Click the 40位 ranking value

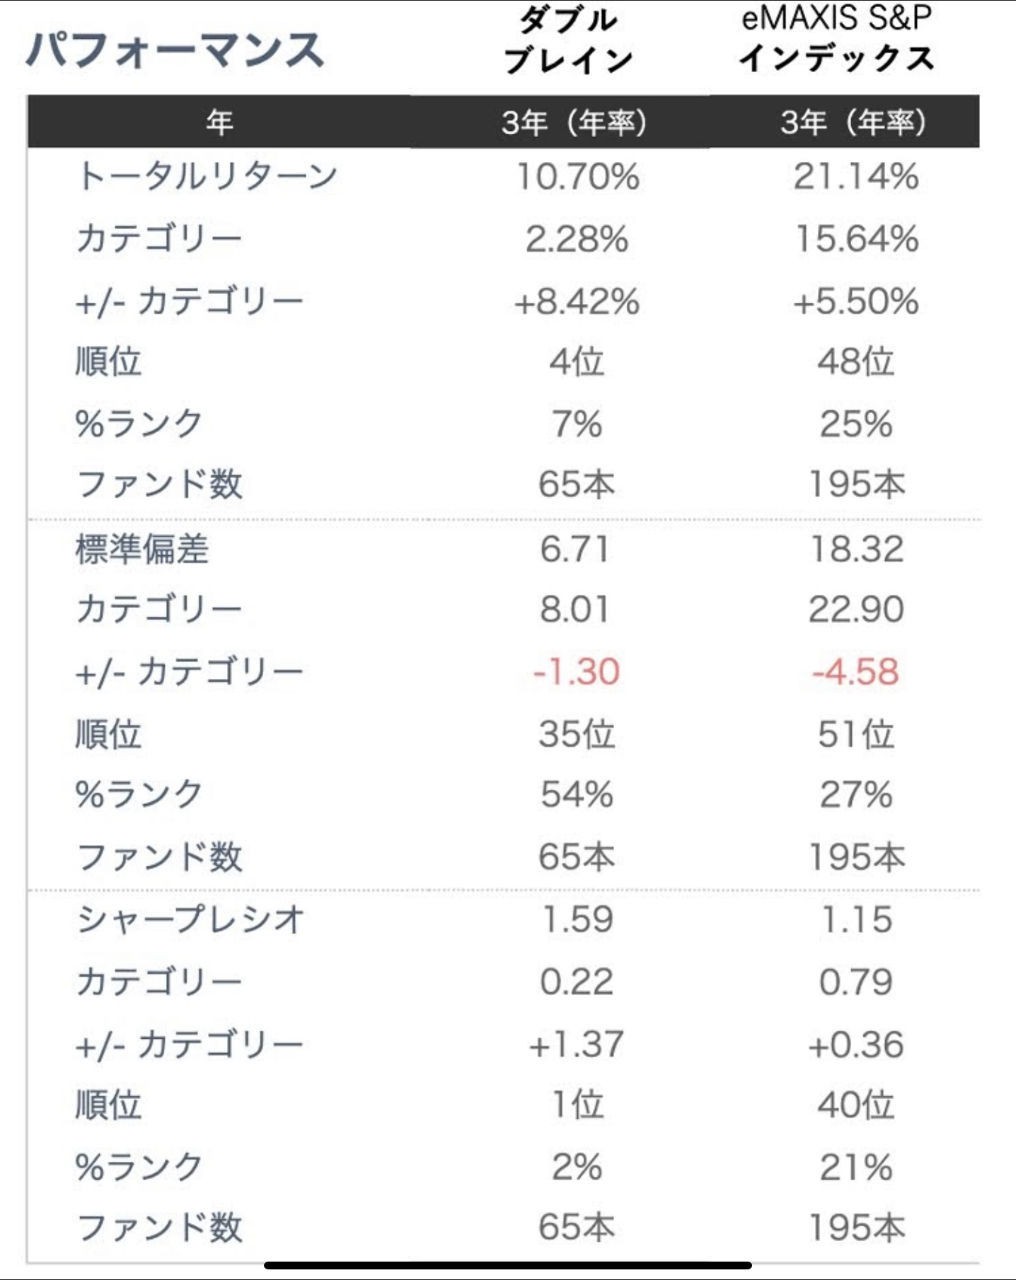[x=856, y=1105]
